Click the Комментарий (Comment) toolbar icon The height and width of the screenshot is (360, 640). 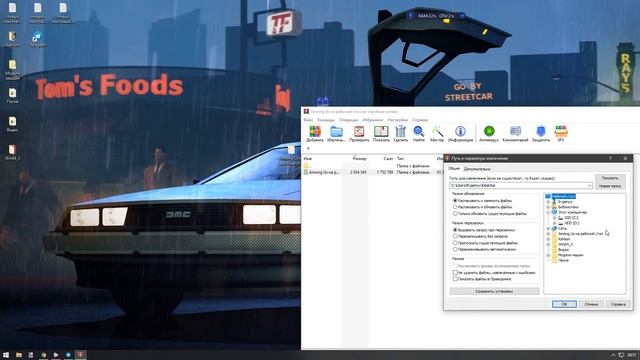click(x=515, y=133)
